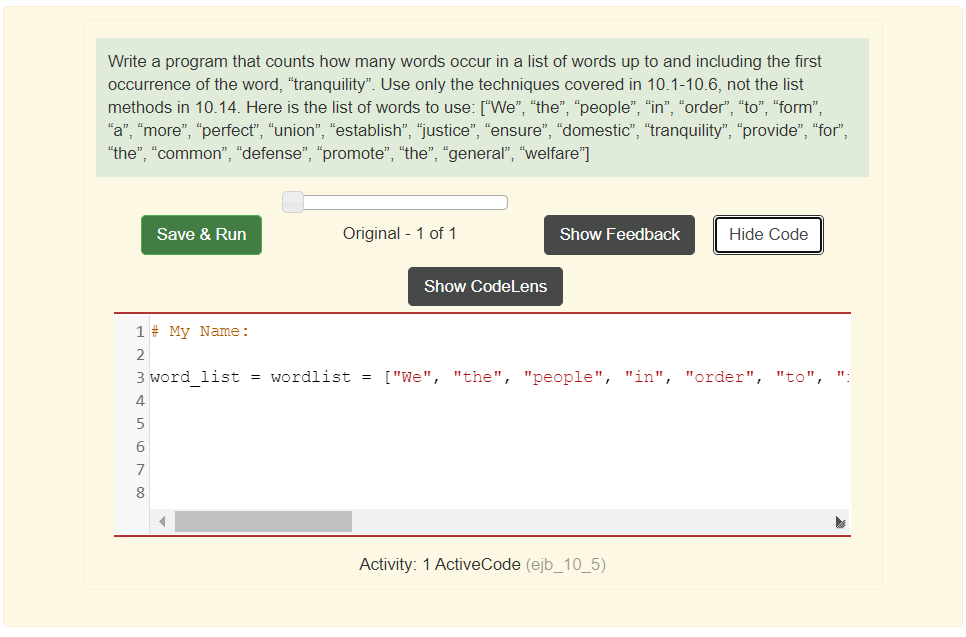Click the "people" string in code

[x=563, y=377]
